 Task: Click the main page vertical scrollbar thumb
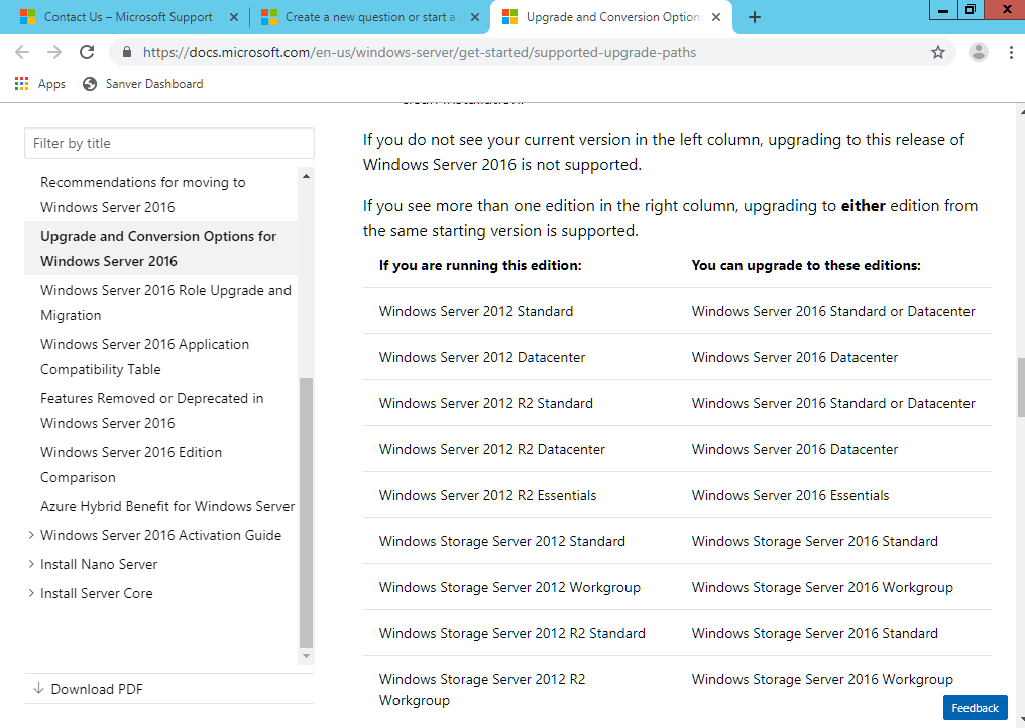(1020, 388)
